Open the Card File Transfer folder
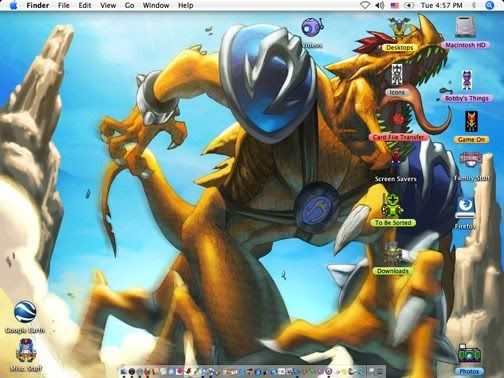Screen dimensions: 504x378 pos(398,120)
